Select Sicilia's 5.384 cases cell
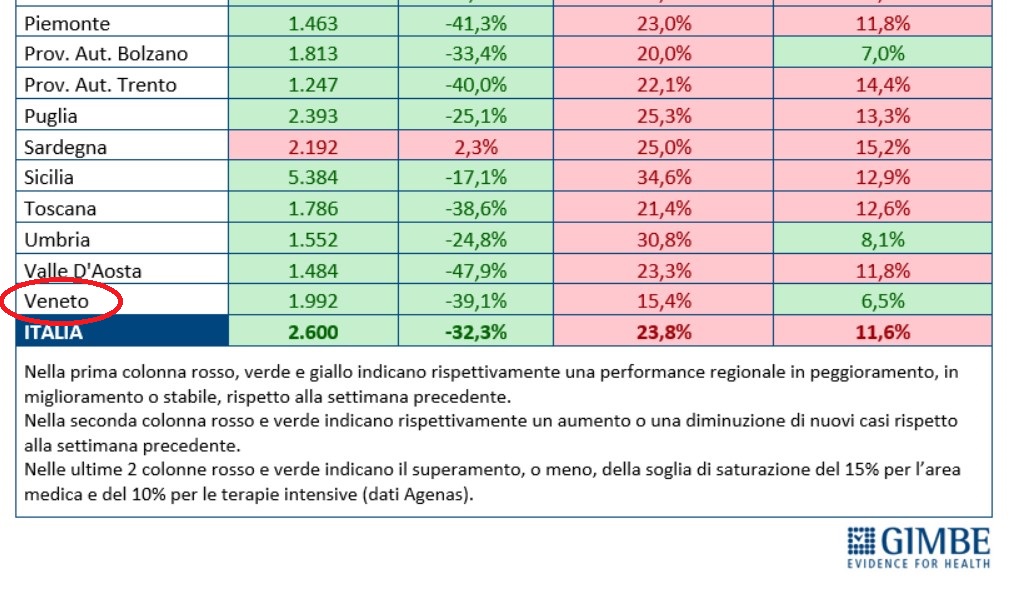 (313, 178)
